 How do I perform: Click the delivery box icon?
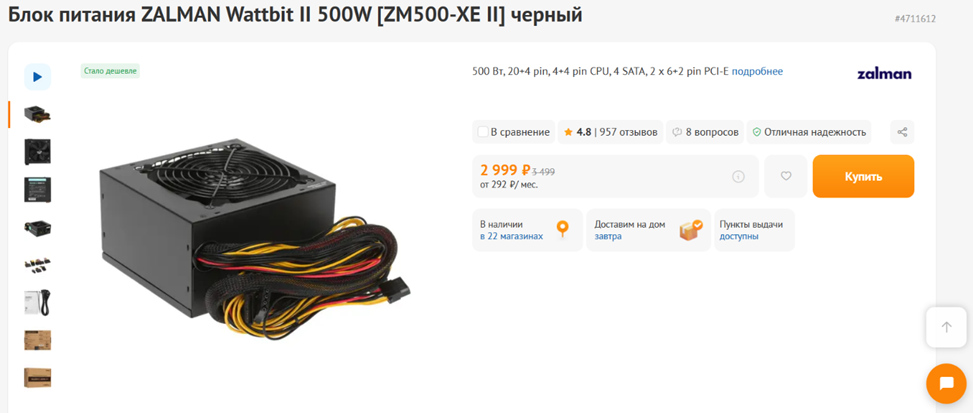[691, 230]
